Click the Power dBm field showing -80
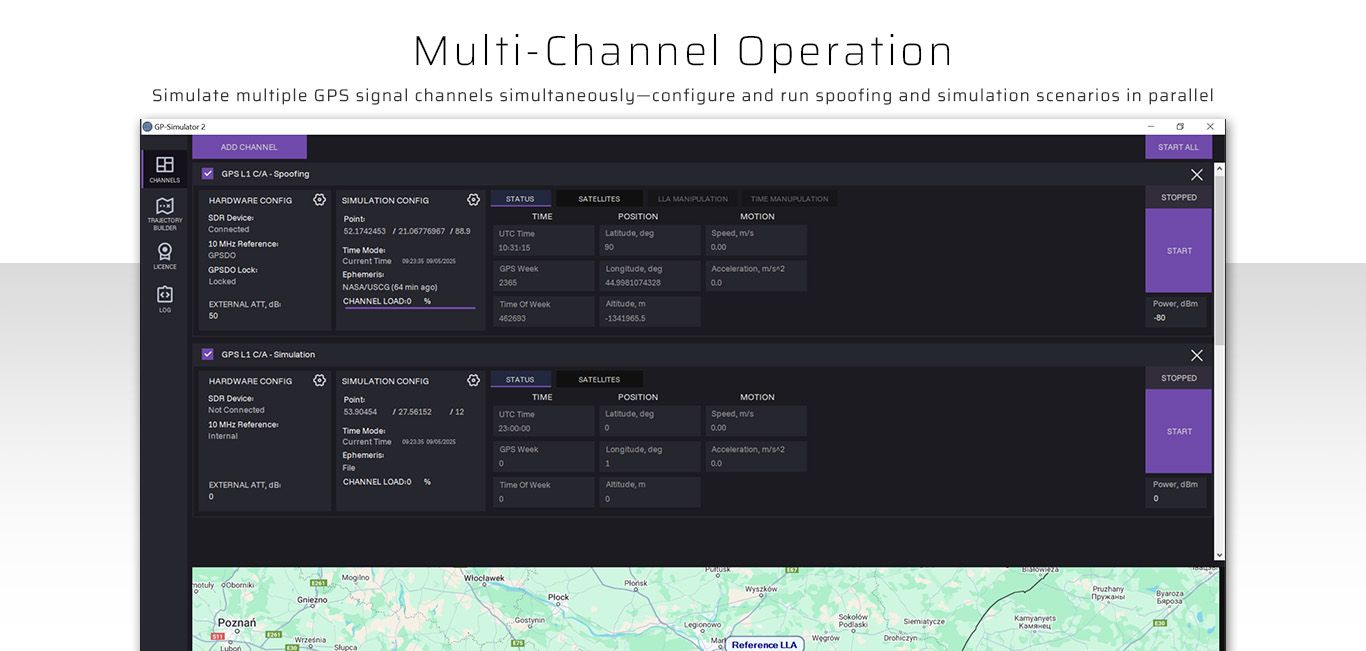The image size is (1366, 651). click(1175, 318)
